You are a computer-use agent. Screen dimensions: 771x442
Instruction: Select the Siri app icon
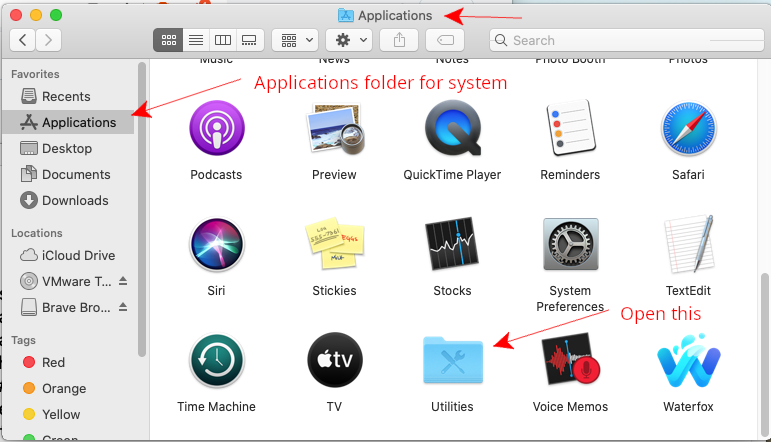(216, 244)
